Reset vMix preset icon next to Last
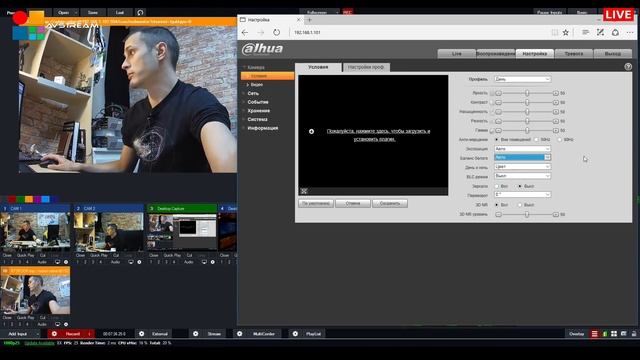640x360 pixels. click(x=140, y=12)
